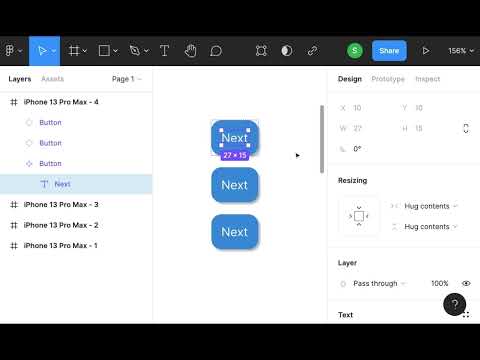Open the Help question mark button
Image resolution: width=480 pixels, height=360 pixels.
coord(455,304)
